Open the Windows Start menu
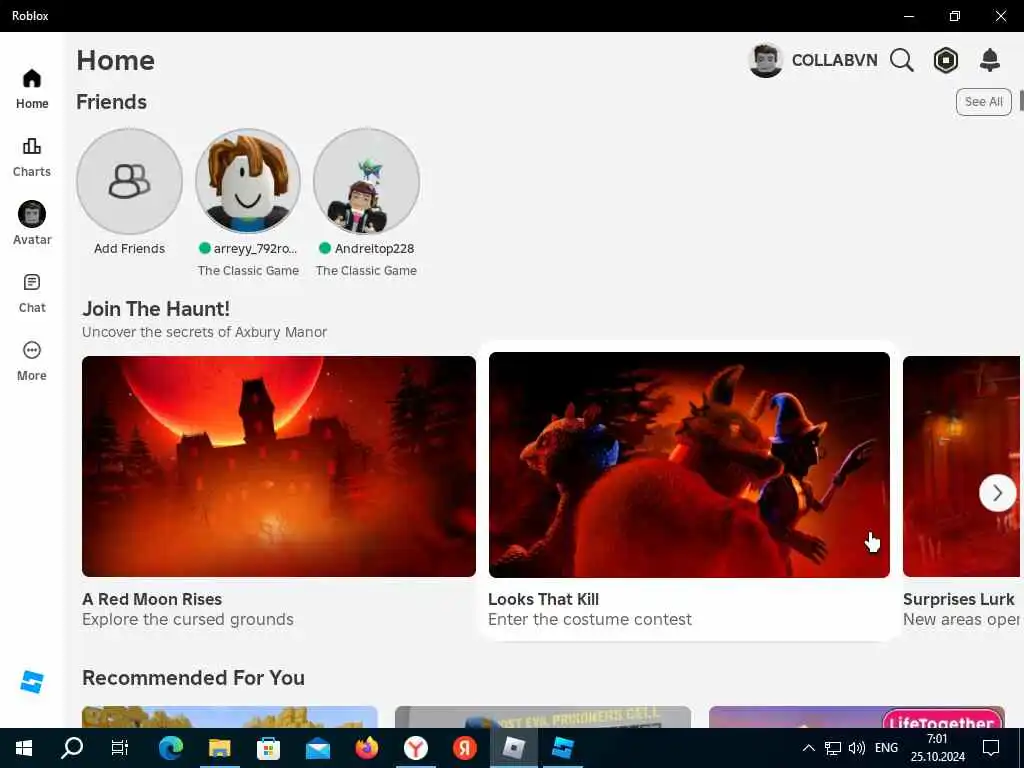This screenshot has width=1024, height=768. point(24,748)
